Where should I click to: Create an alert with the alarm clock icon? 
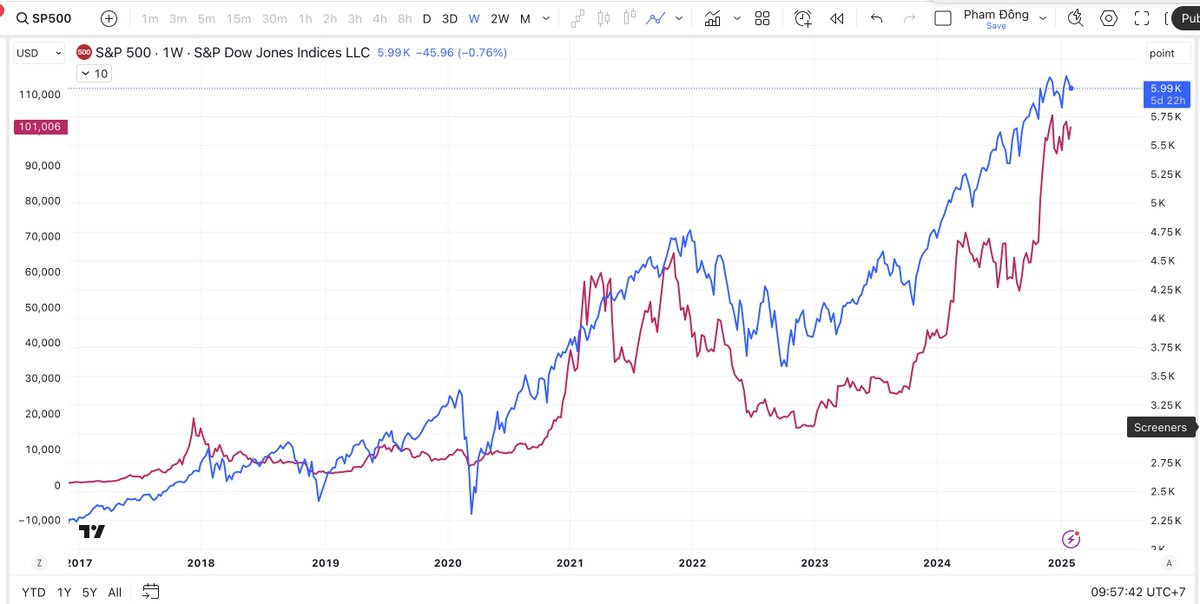pyautogui.click(x=803, y=18)
